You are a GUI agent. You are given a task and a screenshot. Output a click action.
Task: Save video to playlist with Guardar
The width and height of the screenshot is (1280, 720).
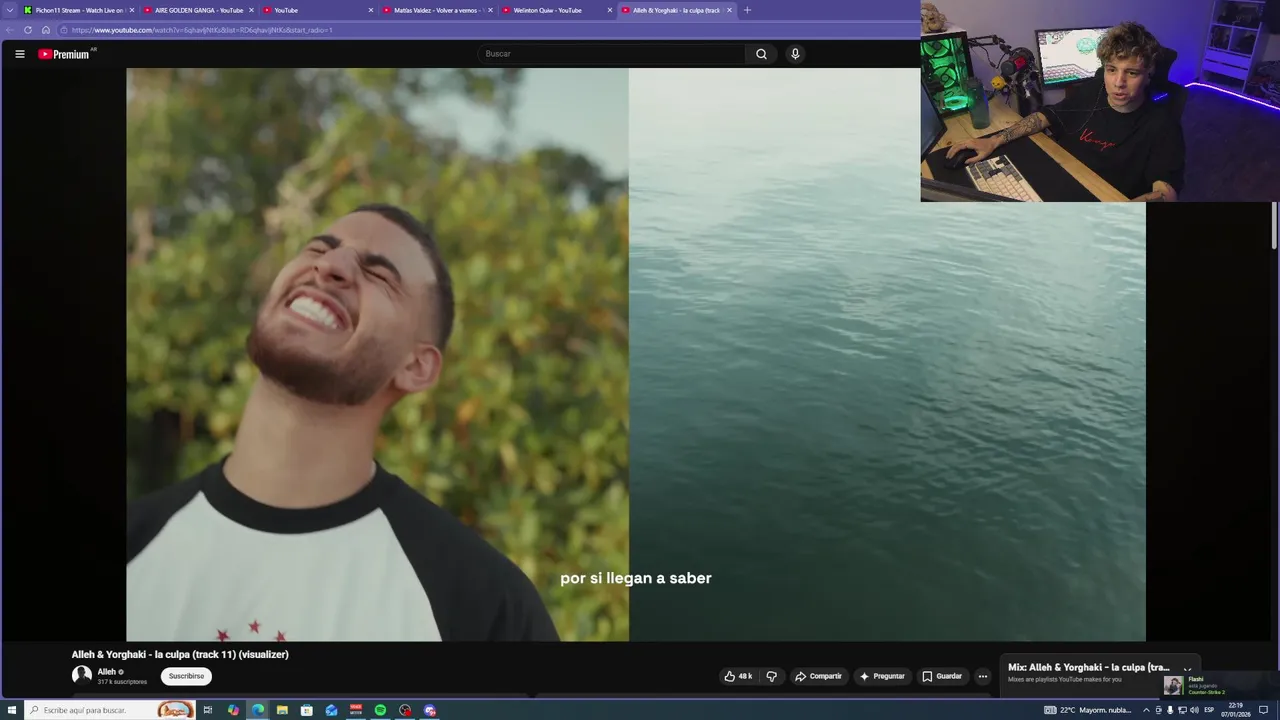[942, 676]
